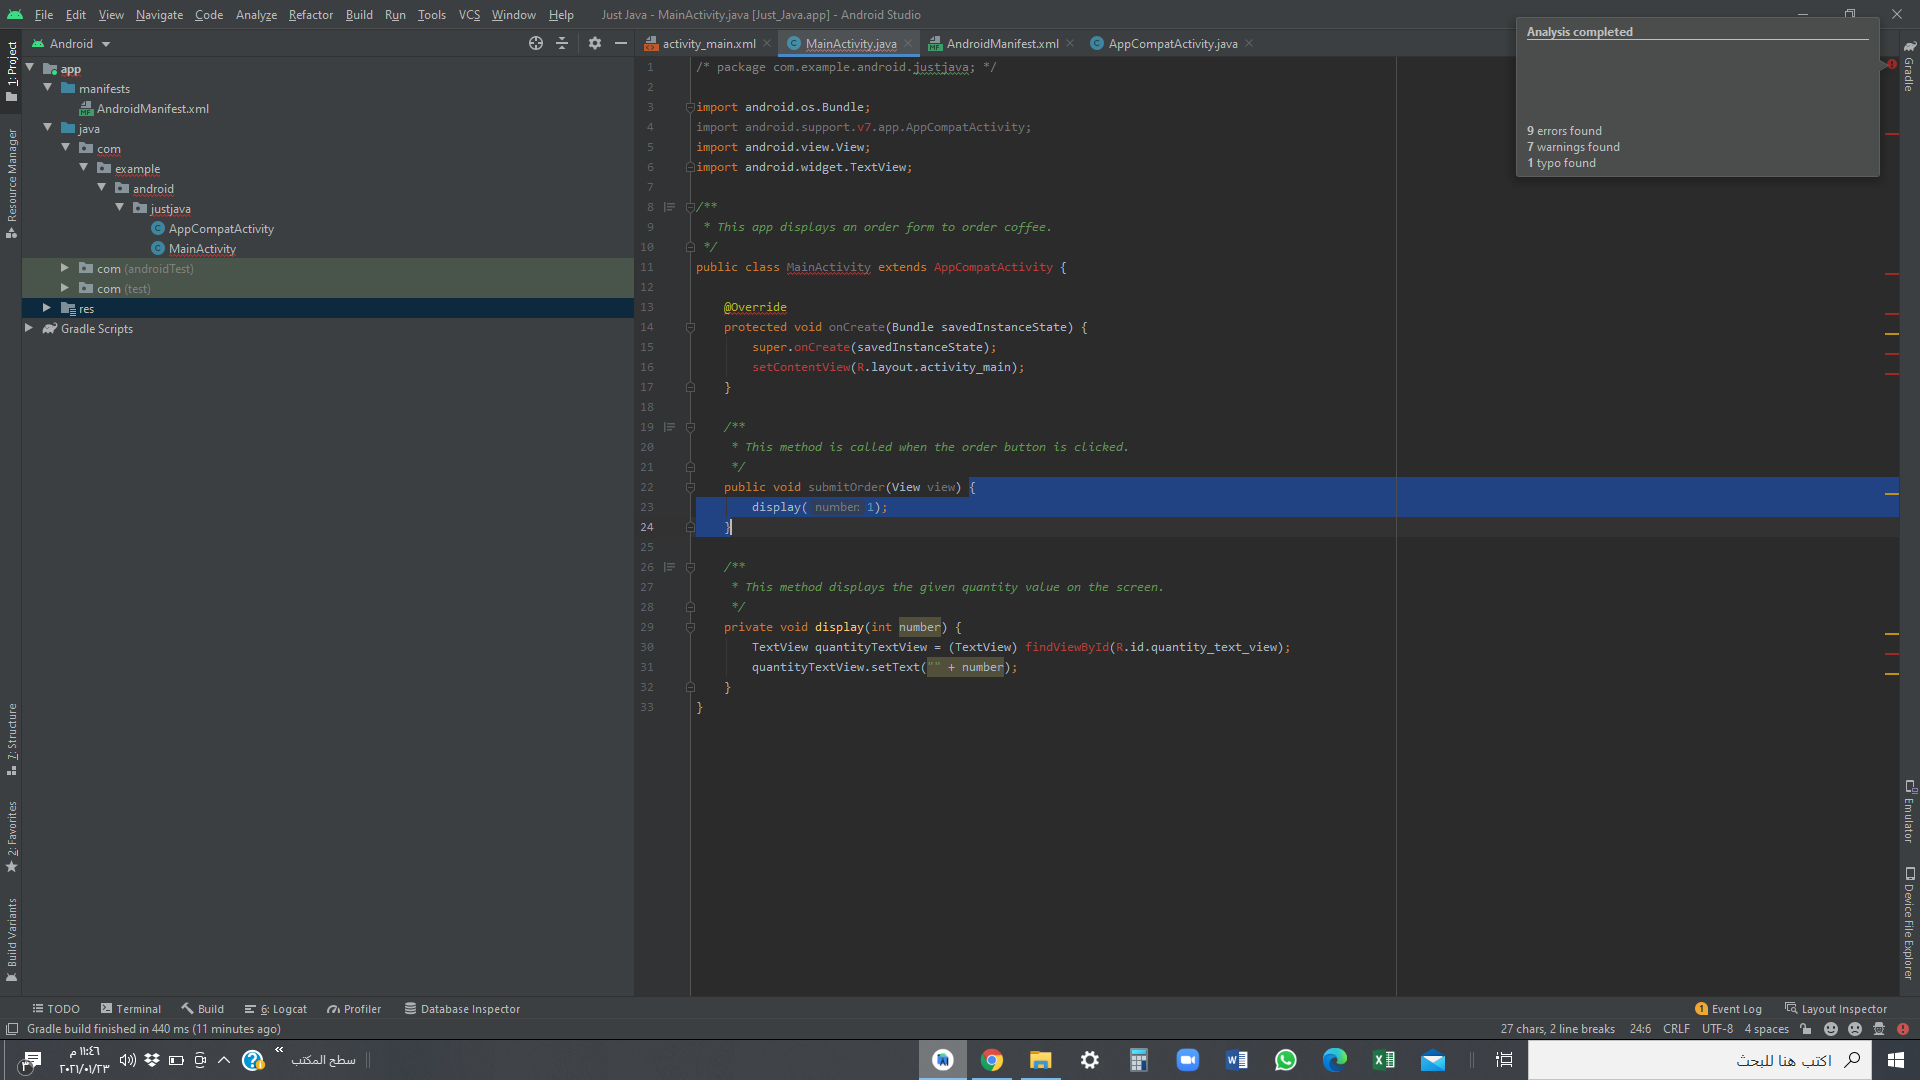Toggle read-only lock icon in status bar
The image size is (1920, 1080).
click(1806, 1029)
